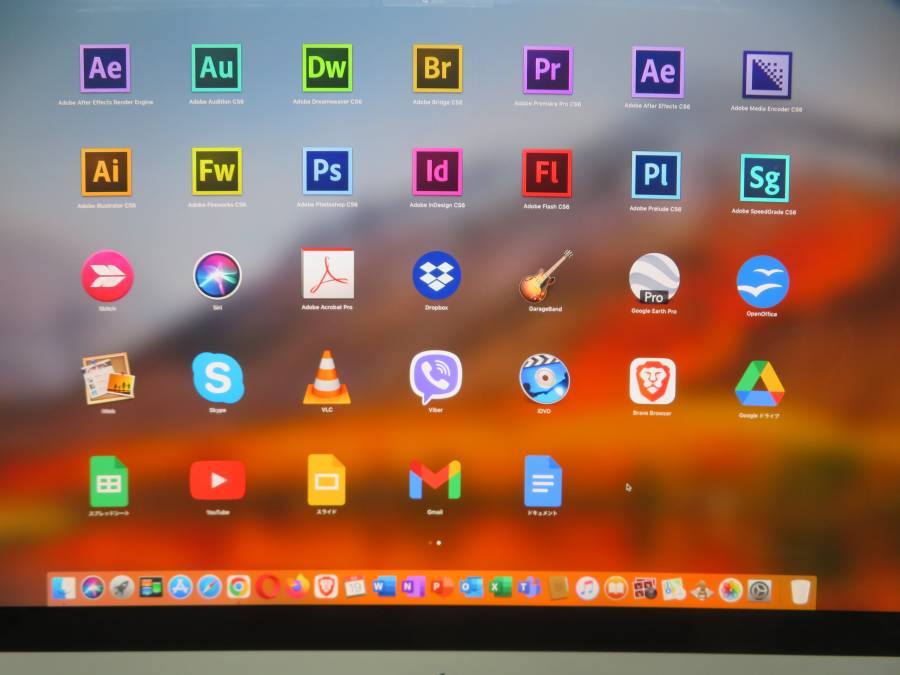
Task: Launch iDVD
Action: tap(544, 379)
